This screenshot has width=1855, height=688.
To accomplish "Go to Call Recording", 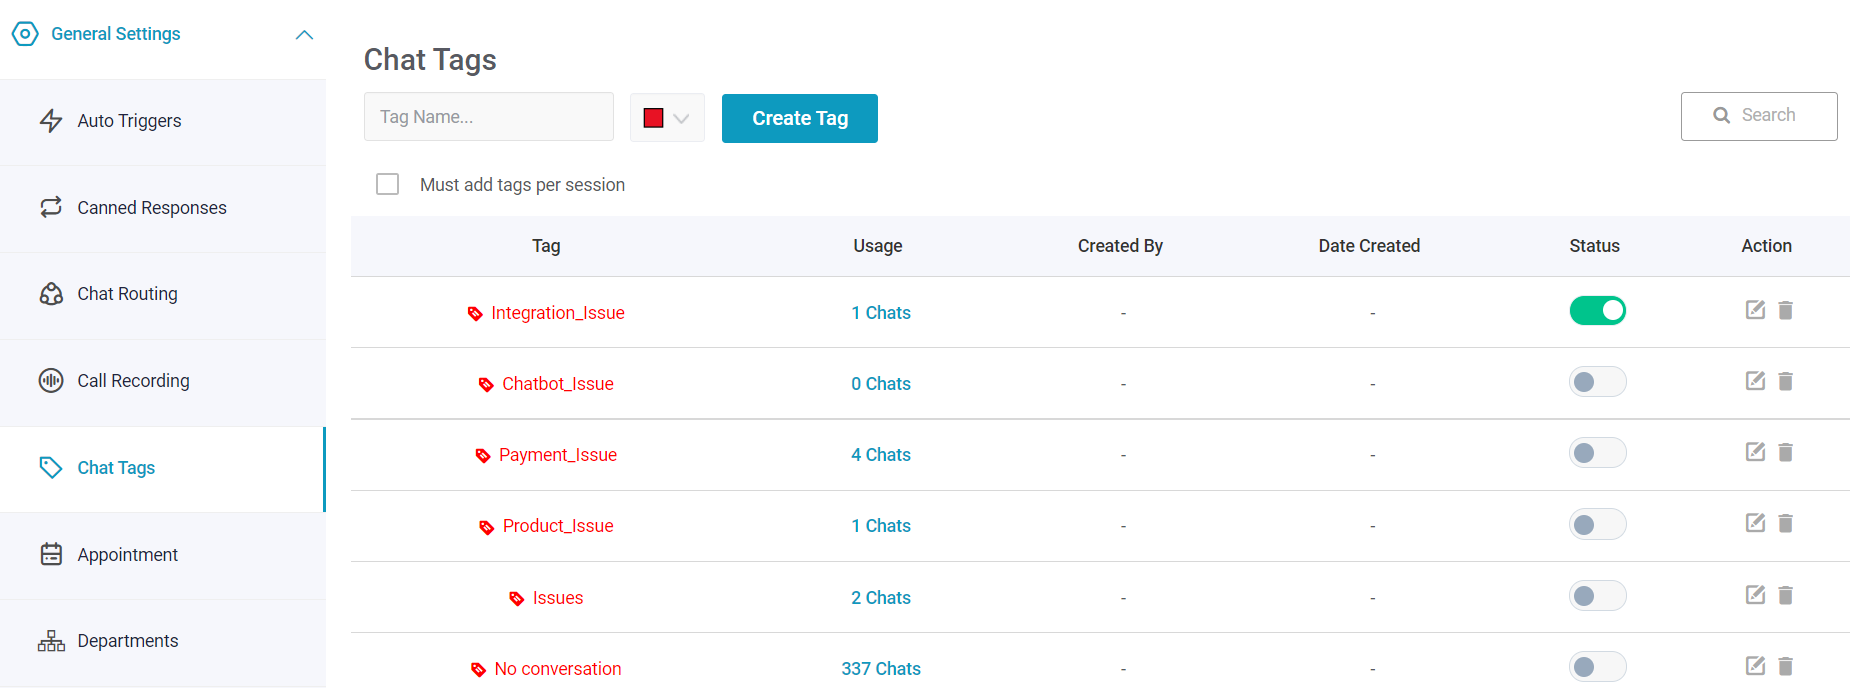I will 163,382.
